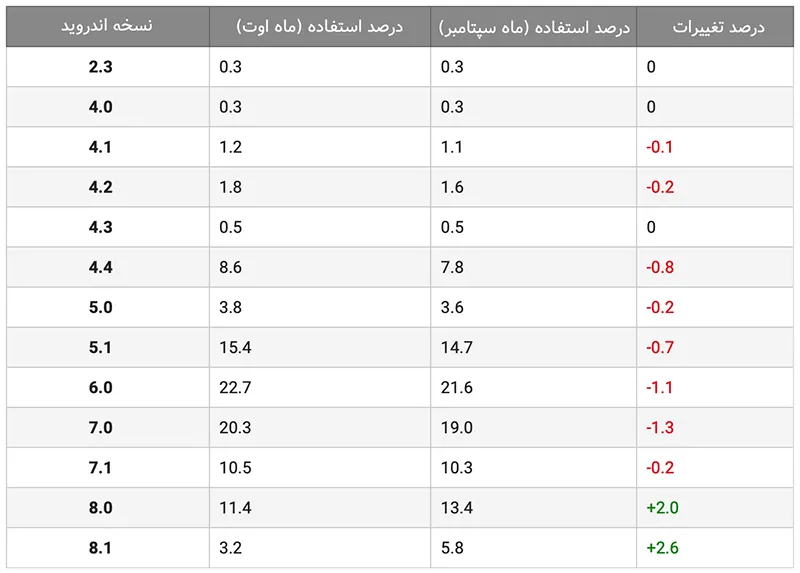Click the "درصد تغییرات" column header

(x=718, y=27)
